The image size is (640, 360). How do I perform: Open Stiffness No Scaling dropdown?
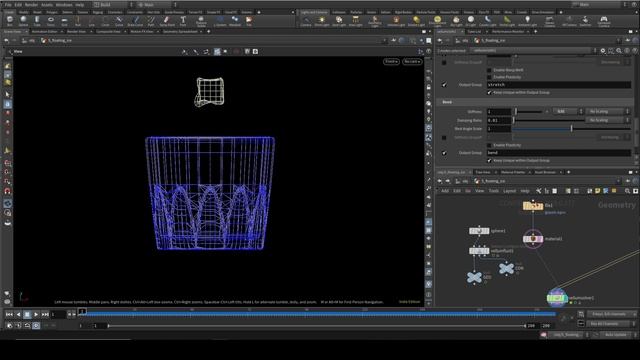tap(608, 111)
